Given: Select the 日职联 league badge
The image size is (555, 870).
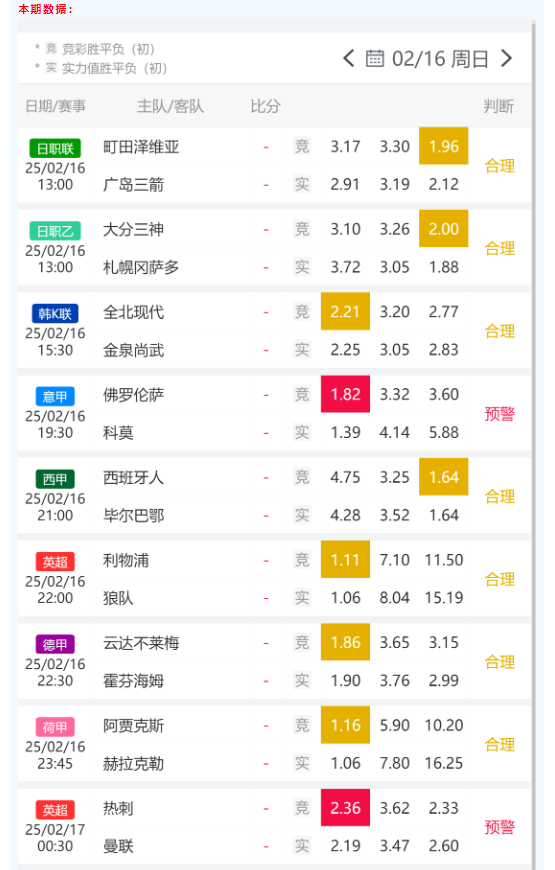Looking at the screenshot, I should [55, 149].
